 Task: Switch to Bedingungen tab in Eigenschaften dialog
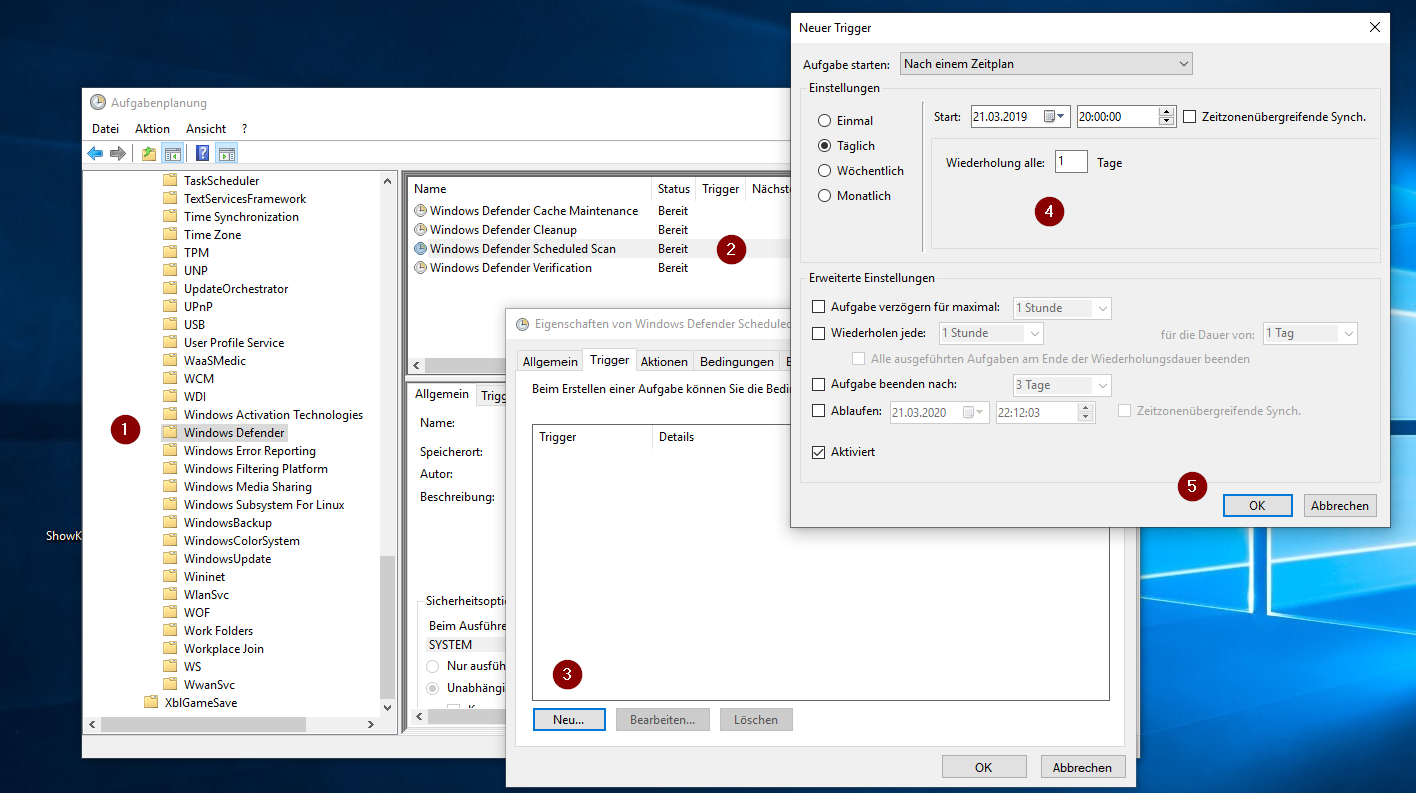[737, 361]
